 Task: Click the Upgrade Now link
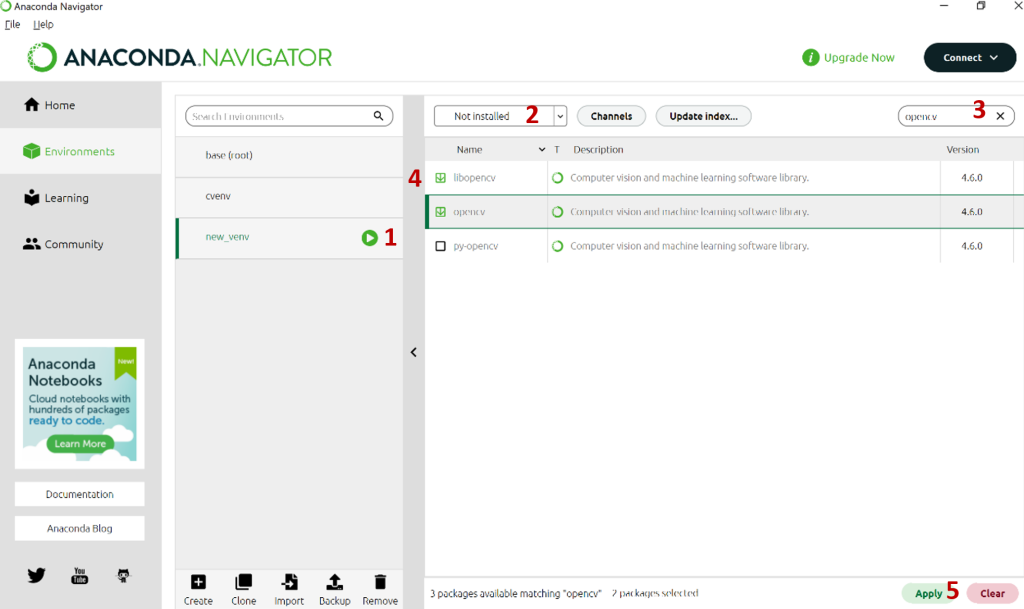pos(859,57)
